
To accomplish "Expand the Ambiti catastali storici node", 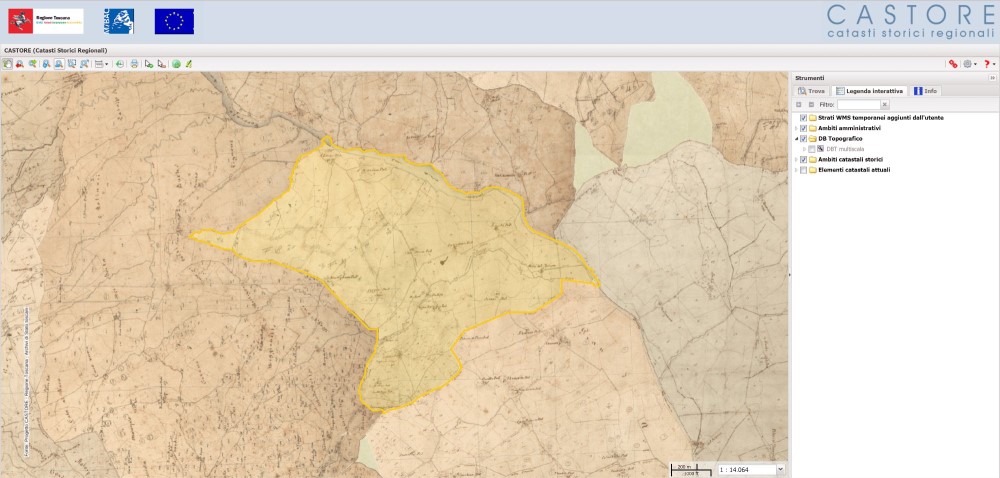I will tap(797, 159).
